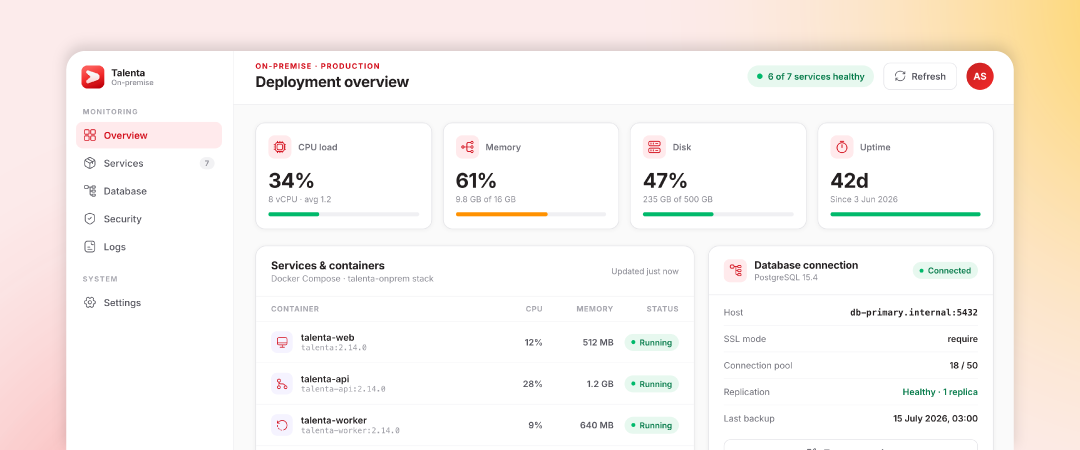Click the 28% CPU cell of talenta-api
Screen dimensions: 1080x450
pos(532,384)
